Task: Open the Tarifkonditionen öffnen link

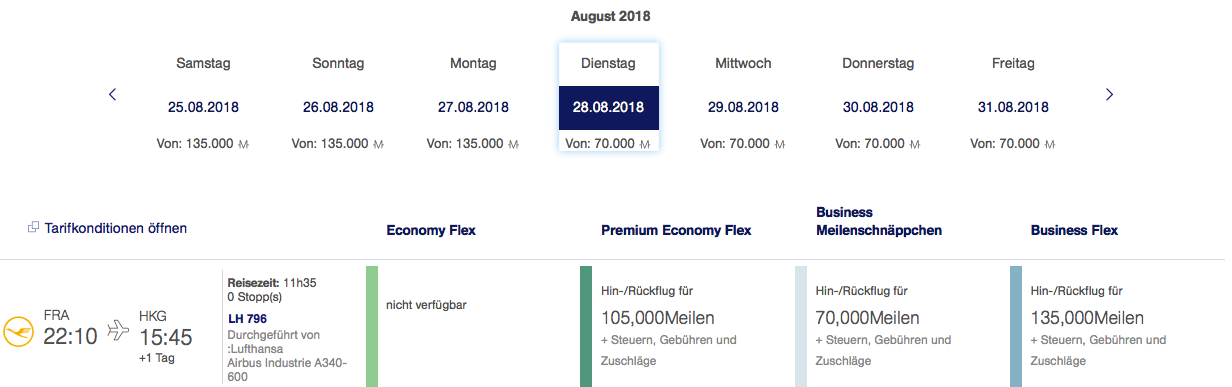Action: tap(116, 228)
